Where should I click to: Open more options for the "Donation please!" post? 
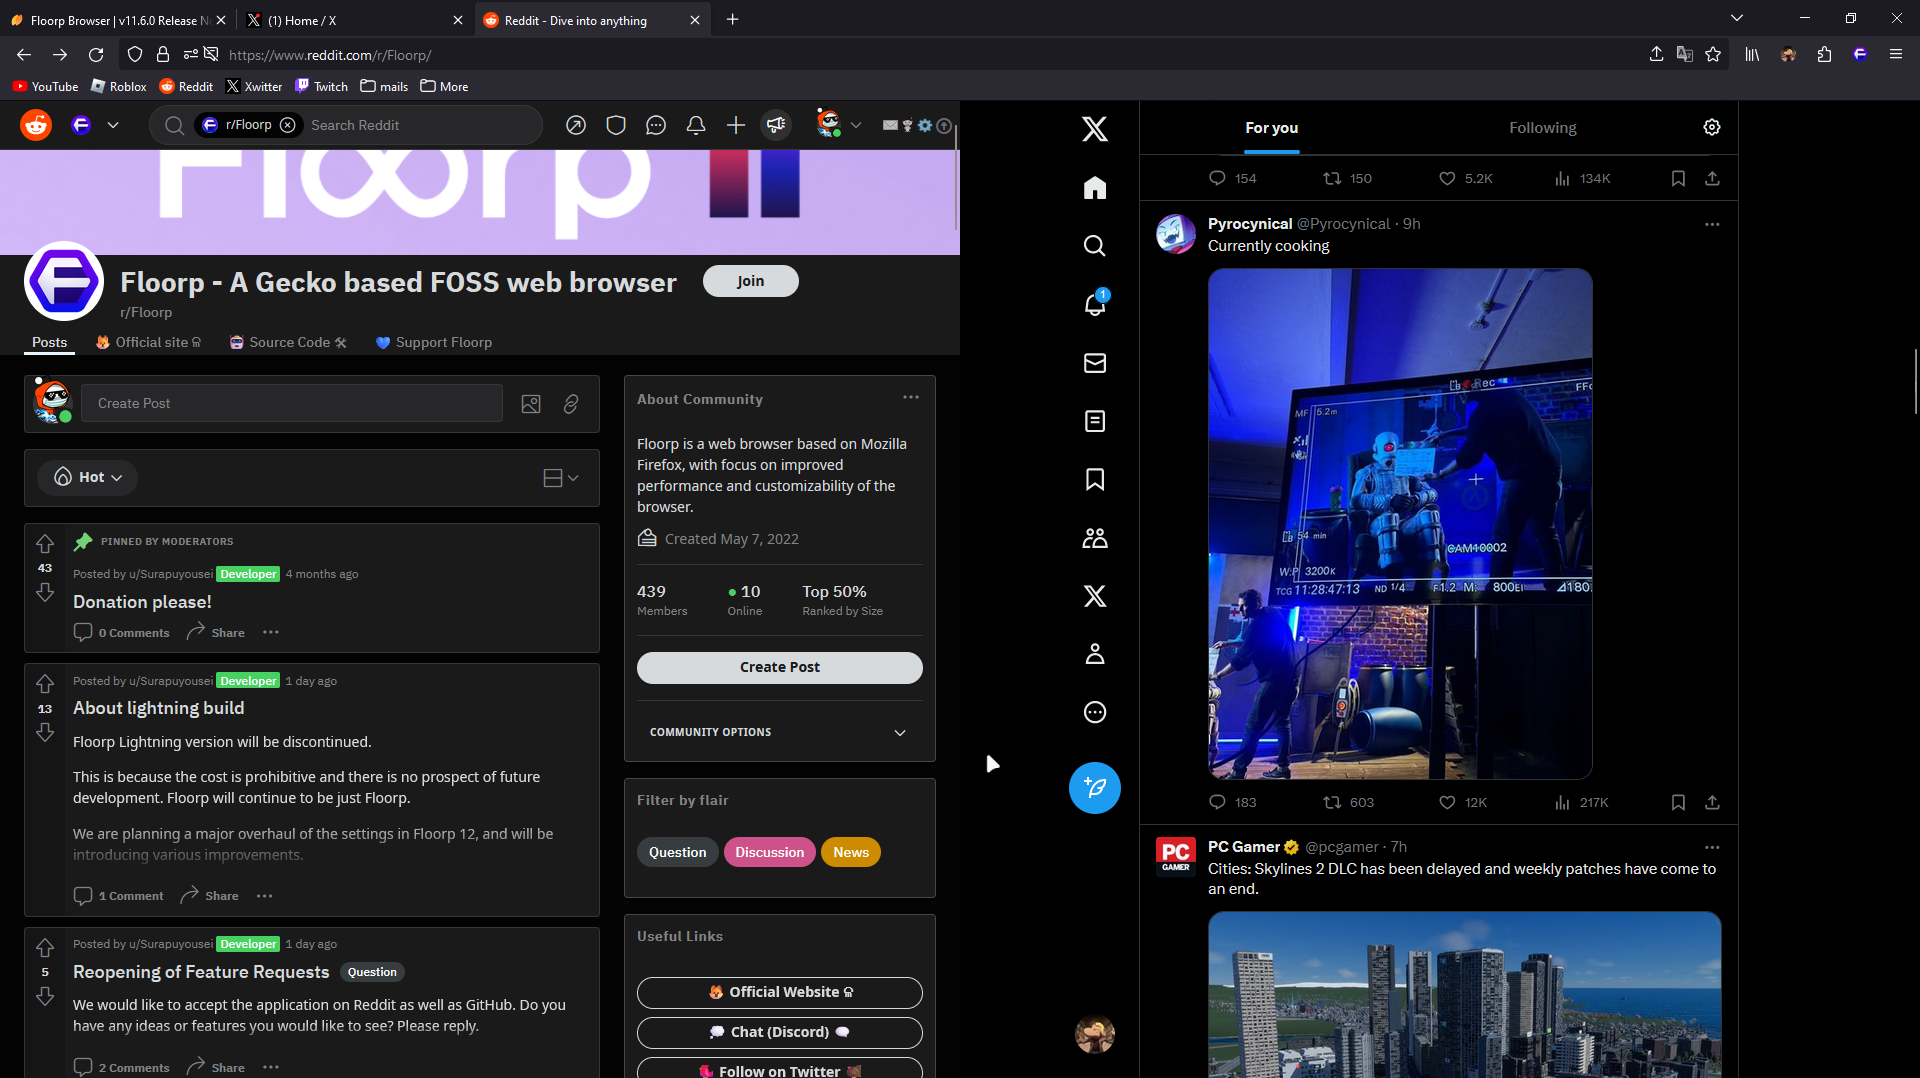tap(271, 632)
